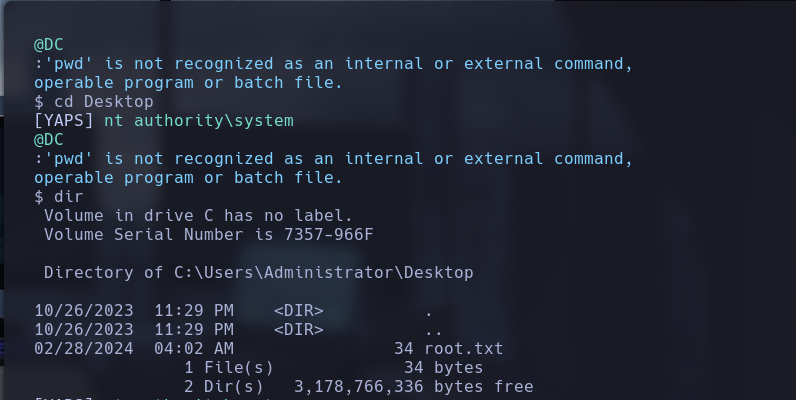This screenshot has width=796, height=400.
Task: Click the 02/28/2024 date of root.txt
Action: pyautogui.click(x=83, y=349)
